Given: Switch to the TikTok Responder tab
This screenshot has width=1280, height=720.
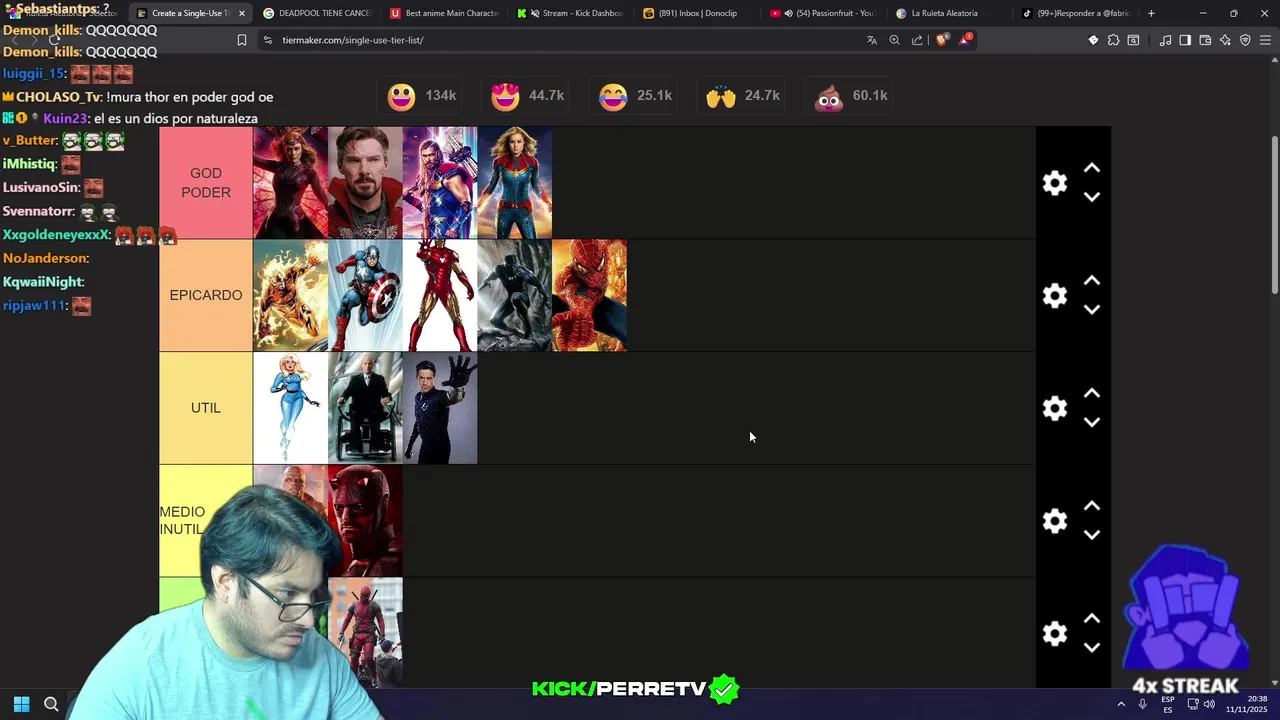Looking at the screenshot, I should 1078,13.
